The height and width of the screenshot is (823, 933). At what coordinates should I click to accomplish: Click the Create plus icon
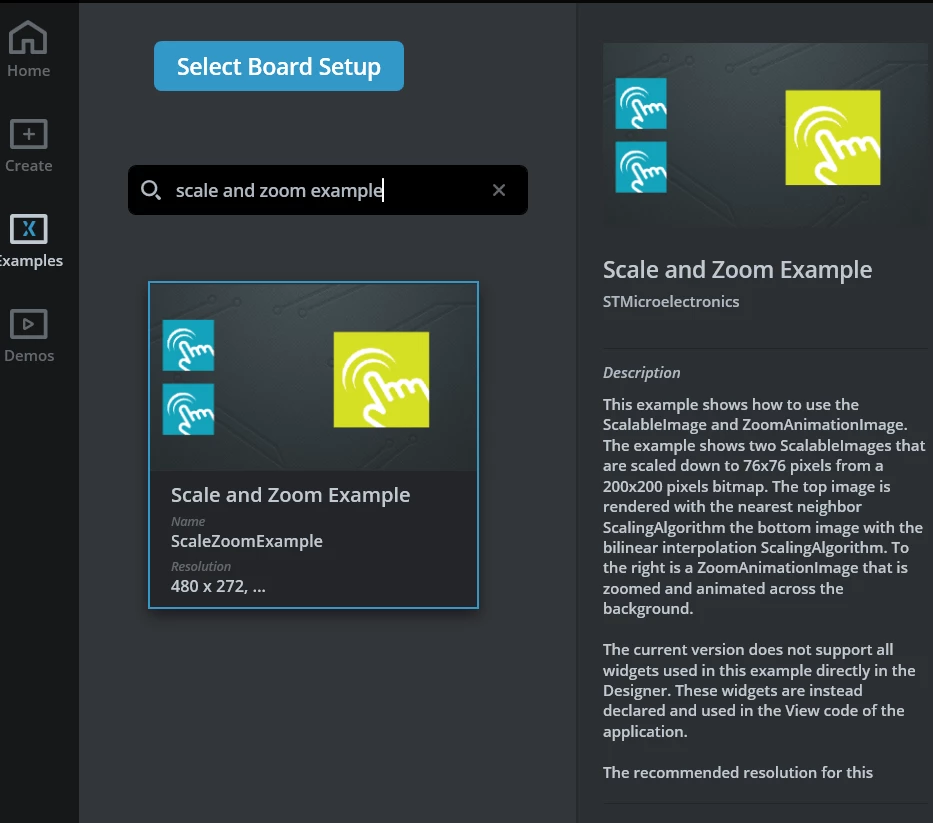point(28,134)
